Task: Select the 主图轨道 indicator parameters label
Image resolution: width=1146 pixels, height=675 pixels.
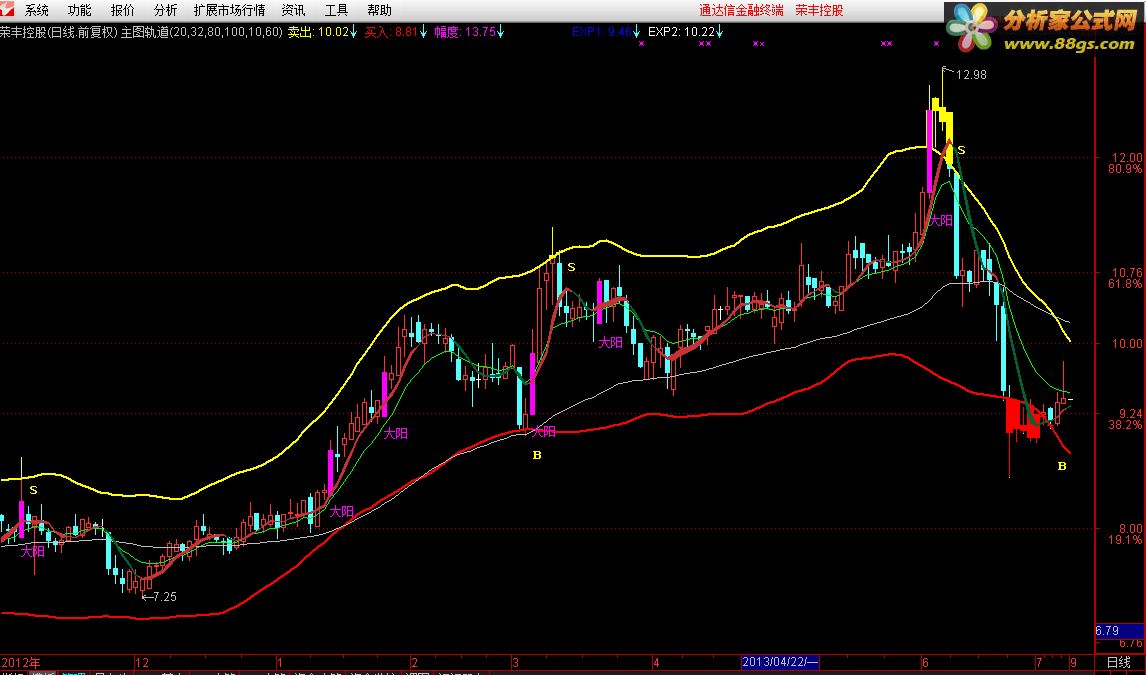Action: pos(202,32)
